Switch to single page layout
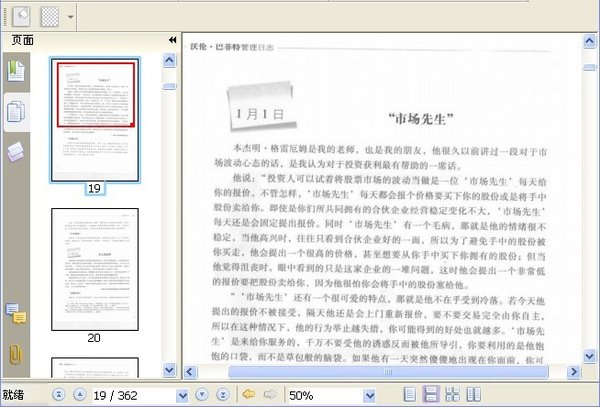This screenshot has width=600, height=407. [x=409, y=394]
